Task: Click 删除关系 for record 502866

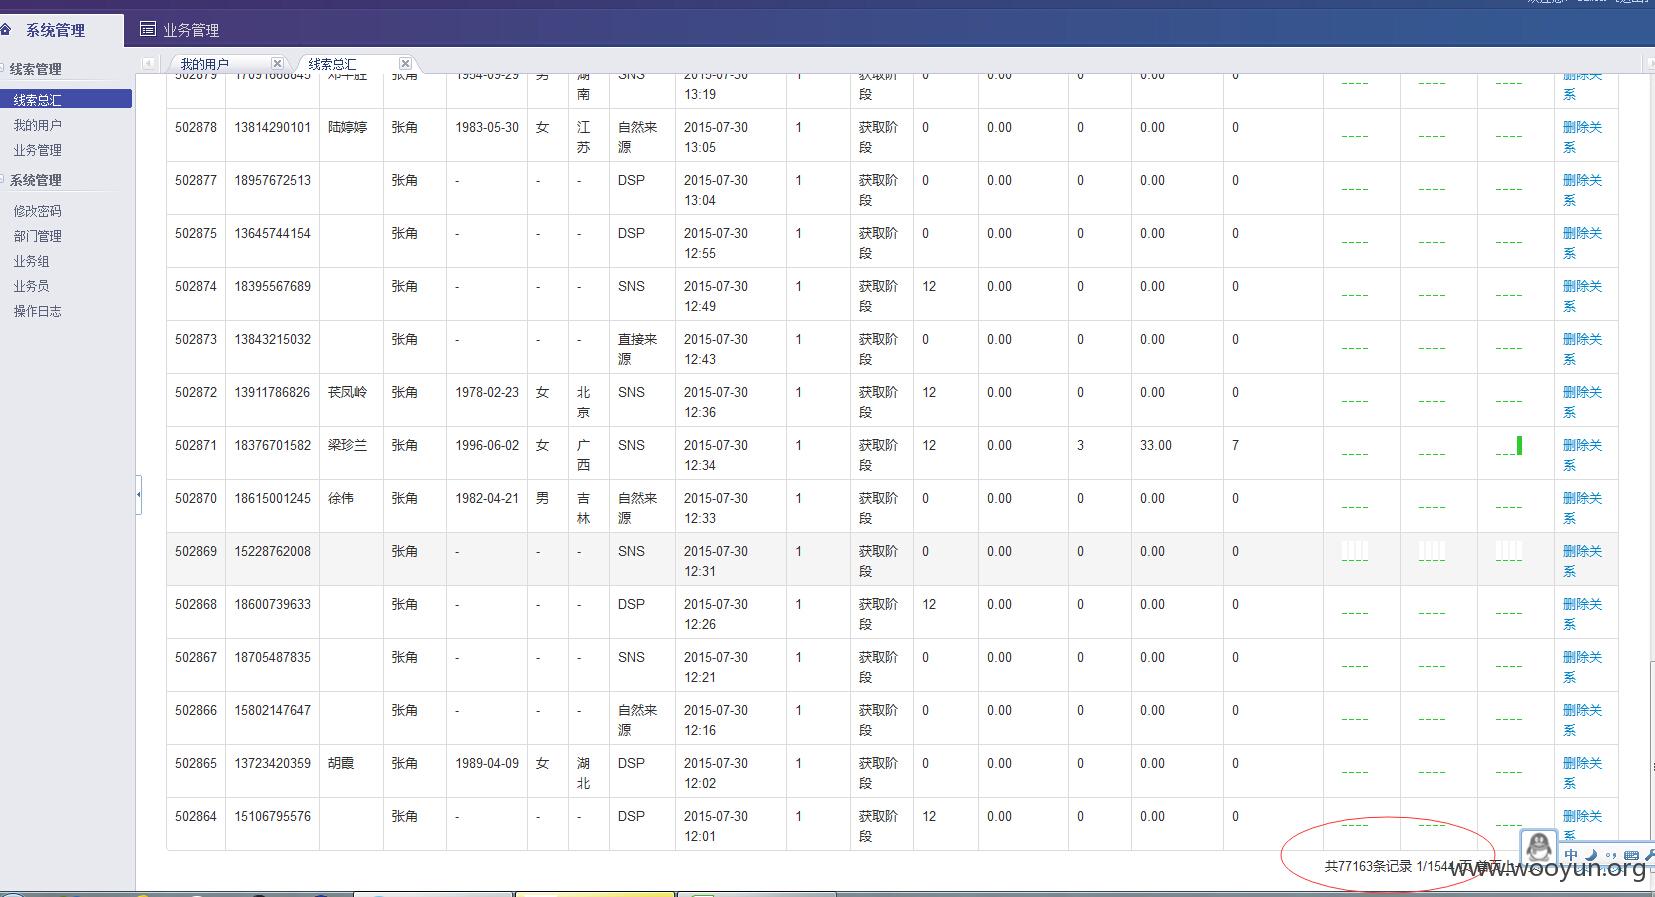Action: click(x=1582, y=720)
